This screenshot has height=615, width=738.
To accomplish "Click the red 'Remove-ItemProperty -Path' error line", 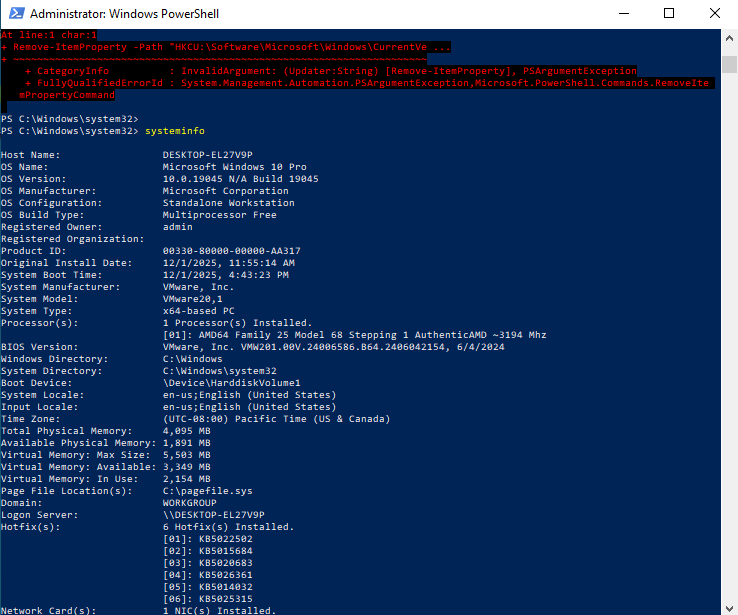I will 226,47.
